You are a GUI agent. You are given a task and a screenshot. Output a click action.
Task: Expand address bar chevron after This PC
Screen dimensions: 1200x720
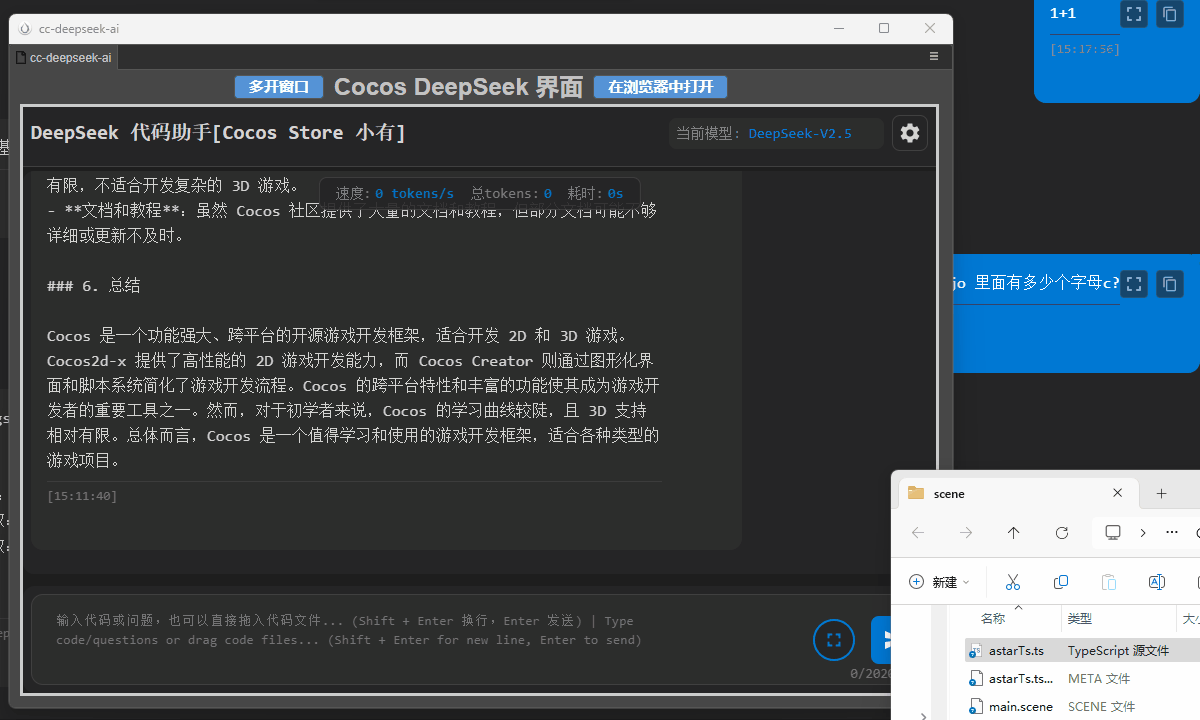pos(1142,533)
